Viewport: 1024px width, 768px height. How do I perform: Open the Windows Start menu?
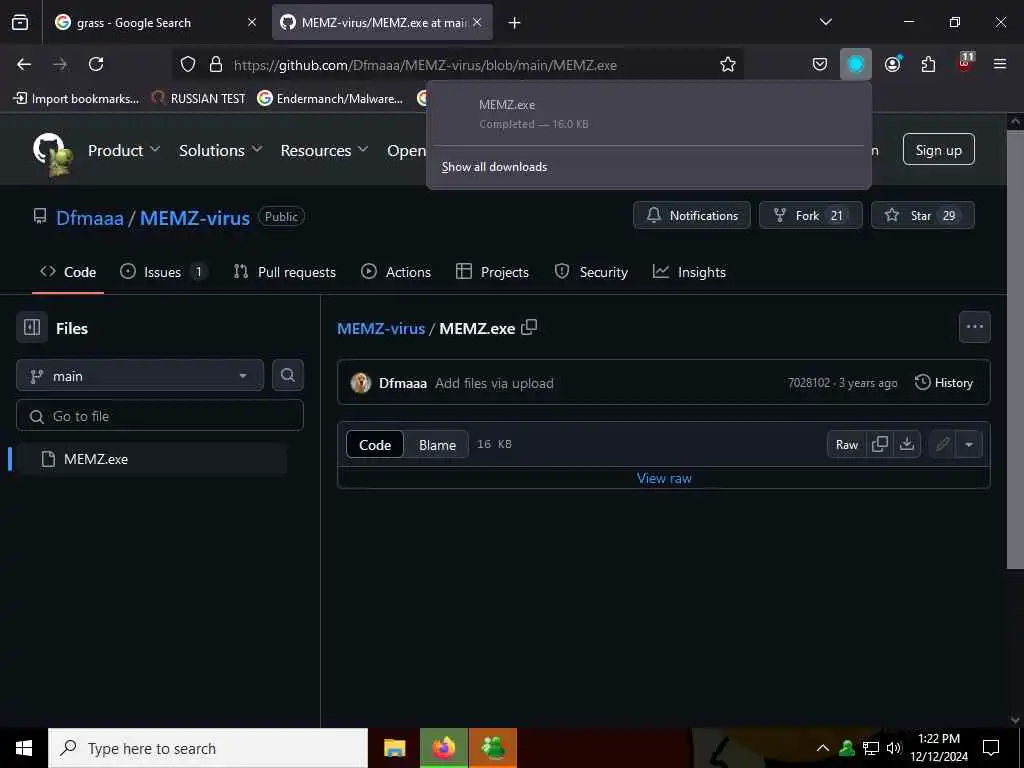tap(24, 748)
